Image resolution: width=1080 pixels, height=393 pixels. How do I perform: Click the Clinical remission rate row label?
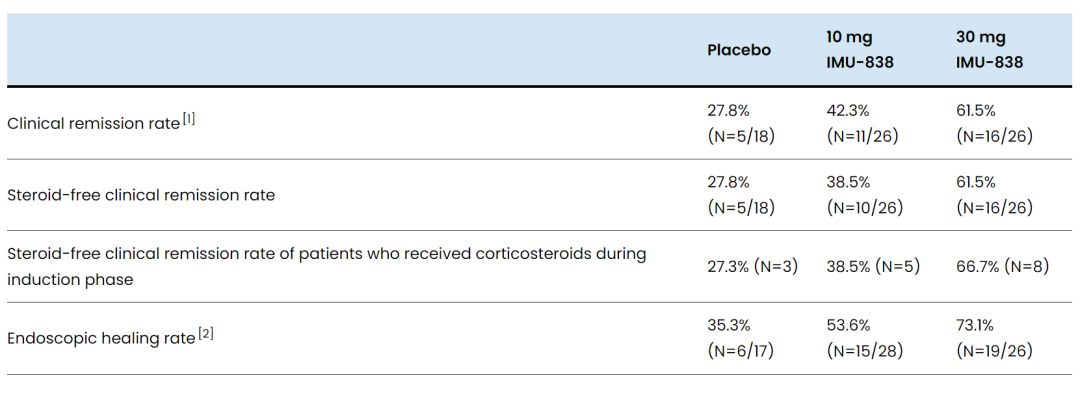[x=94, y=124]
